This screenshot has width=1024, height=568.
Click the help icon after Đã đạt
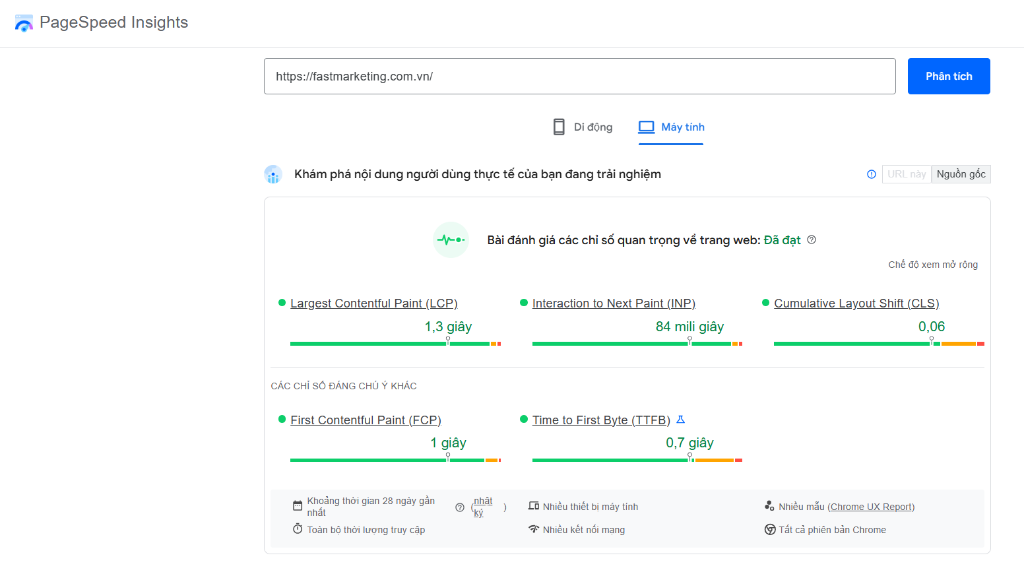811,240
